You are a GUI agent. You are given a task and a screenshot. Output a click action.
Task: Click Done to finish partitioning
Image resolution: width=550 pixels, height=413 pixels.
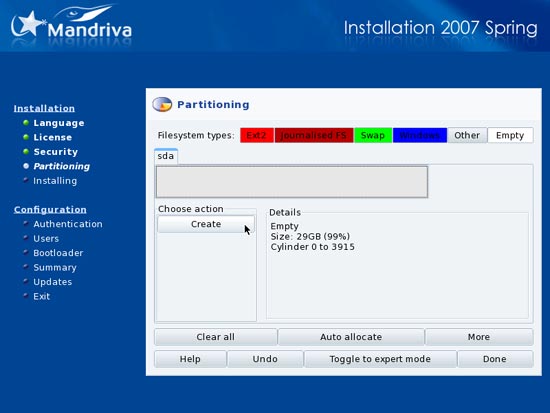pyautogui.click(x=495, y=359)
